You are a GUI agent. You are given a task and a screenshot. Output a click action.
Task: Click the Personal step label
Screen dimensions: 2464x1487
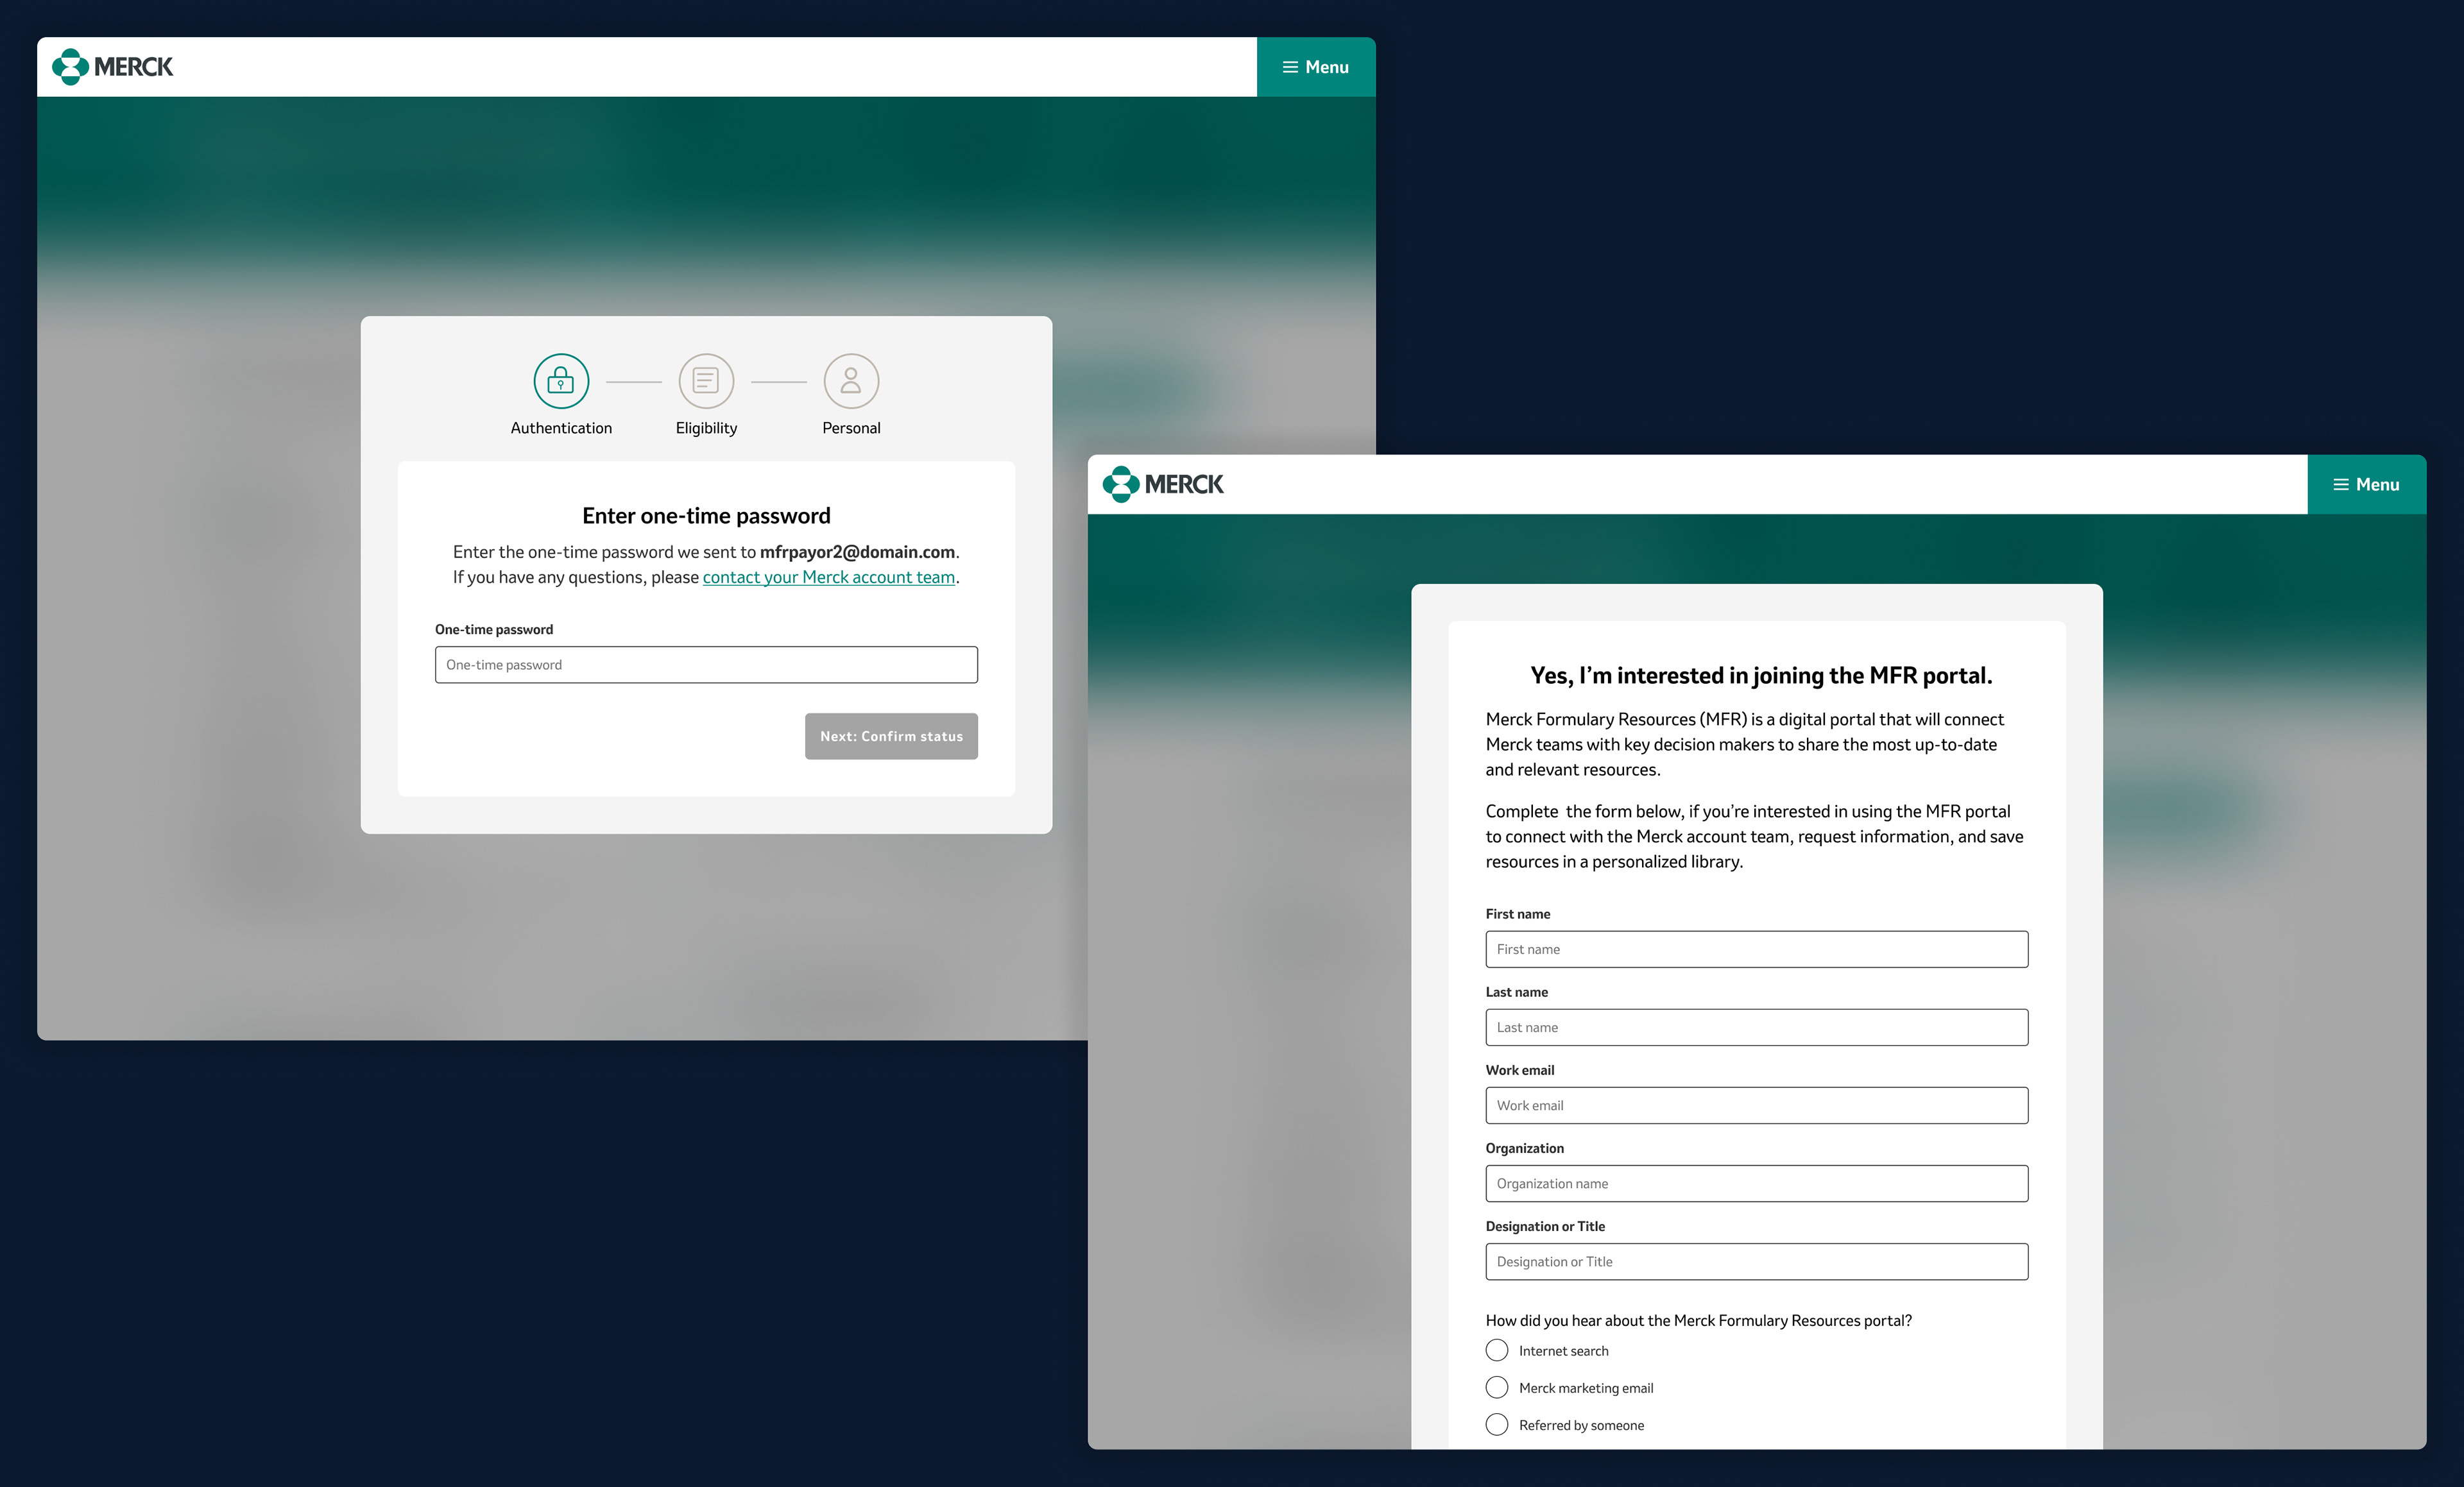[x=851, y=428]
